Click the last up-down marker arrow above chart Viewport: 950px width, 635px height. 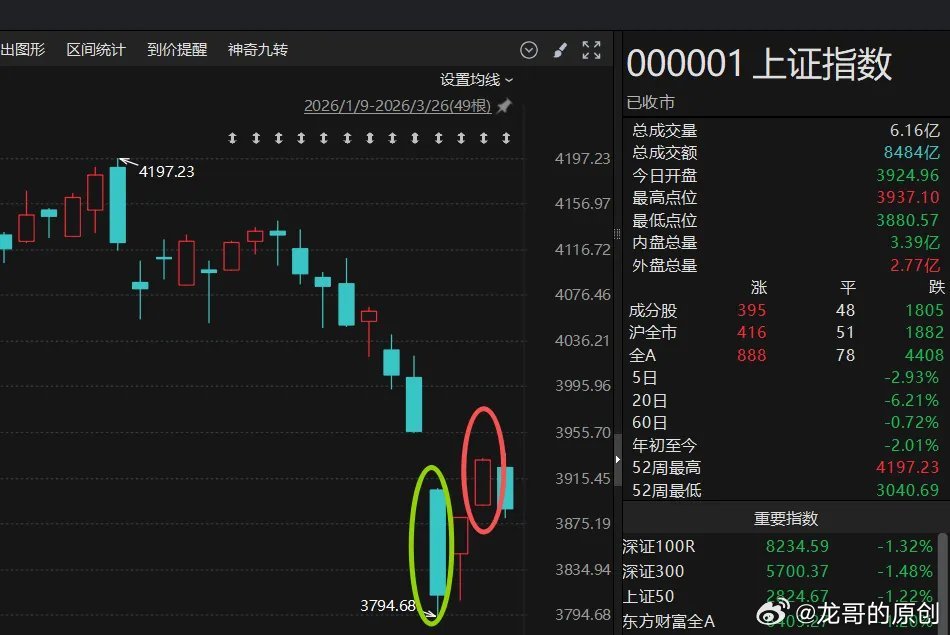[506, 138]
